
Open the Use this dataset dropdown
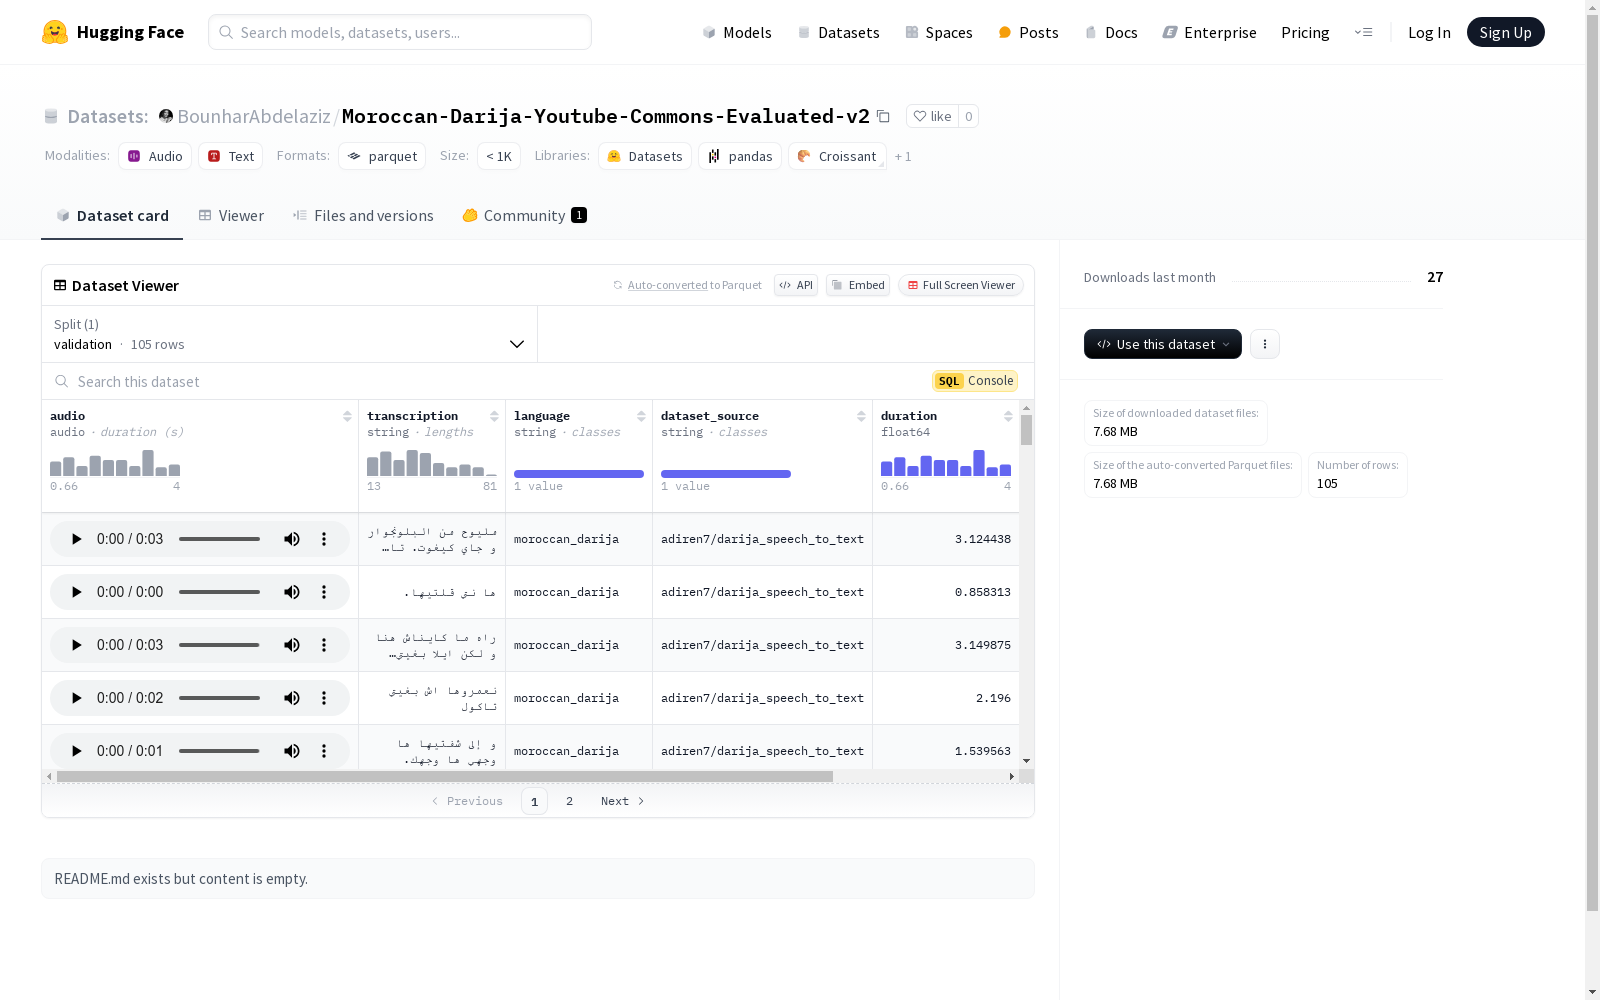coord(1163,344)
